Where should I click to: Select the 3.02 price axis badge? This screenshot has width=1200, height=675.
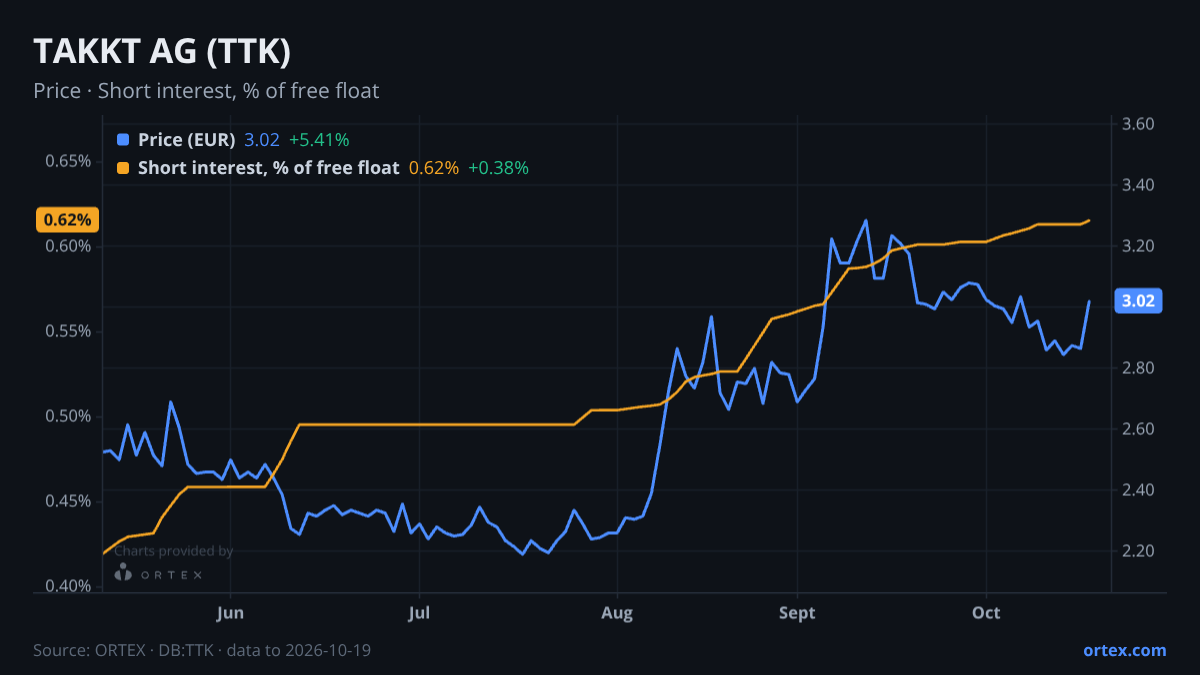1138,301
